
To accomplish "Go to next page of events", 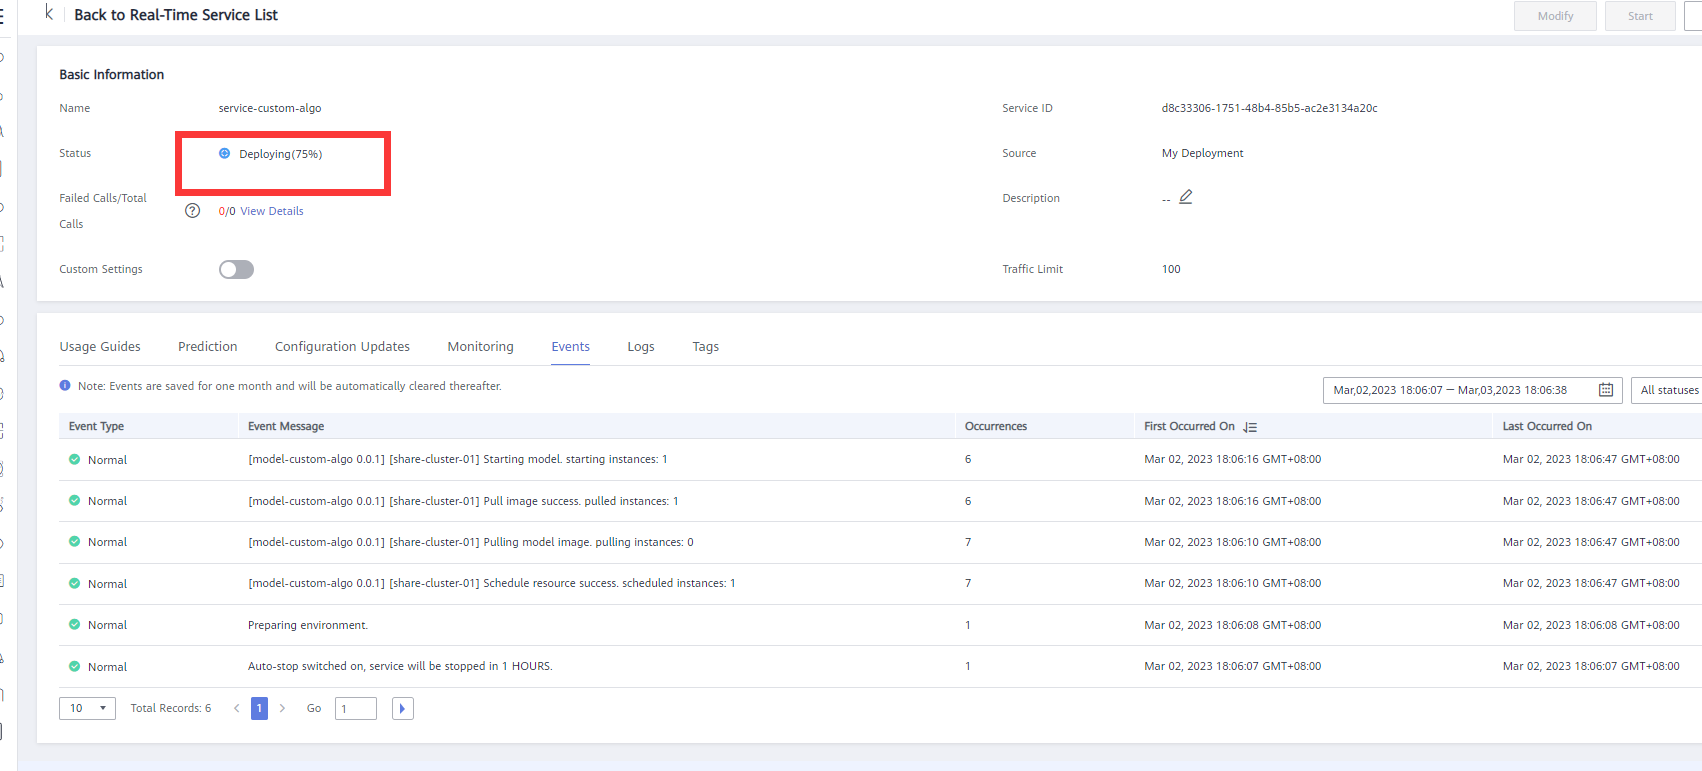I will (283, 709).
